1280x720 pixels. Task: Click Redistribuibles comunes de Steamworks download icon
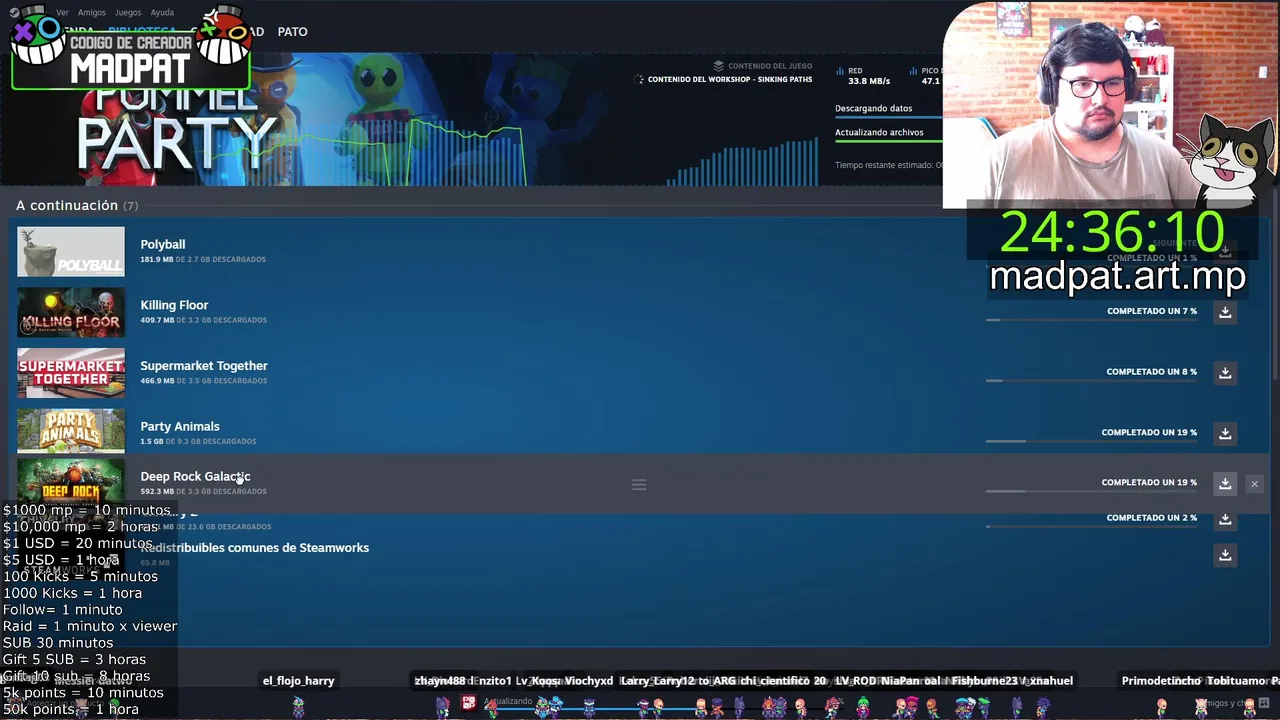(1225, 555)
